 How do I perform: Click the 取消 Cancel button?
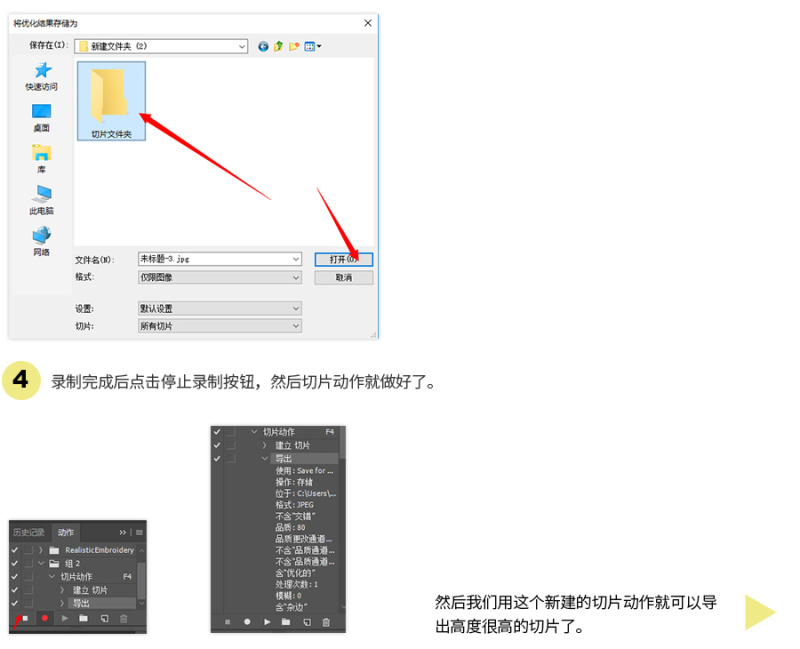(343, 277)
